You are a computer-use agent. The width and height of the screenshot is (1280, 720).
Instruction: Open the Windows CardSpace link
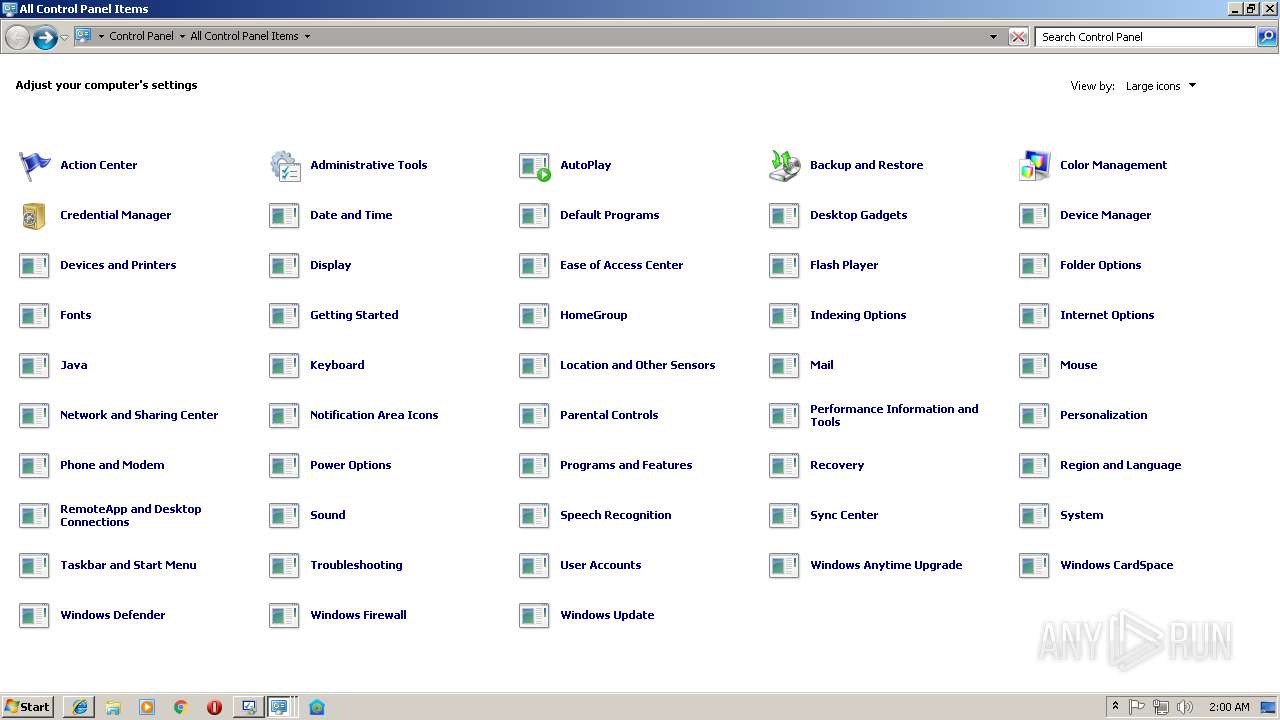(1116, 565)
